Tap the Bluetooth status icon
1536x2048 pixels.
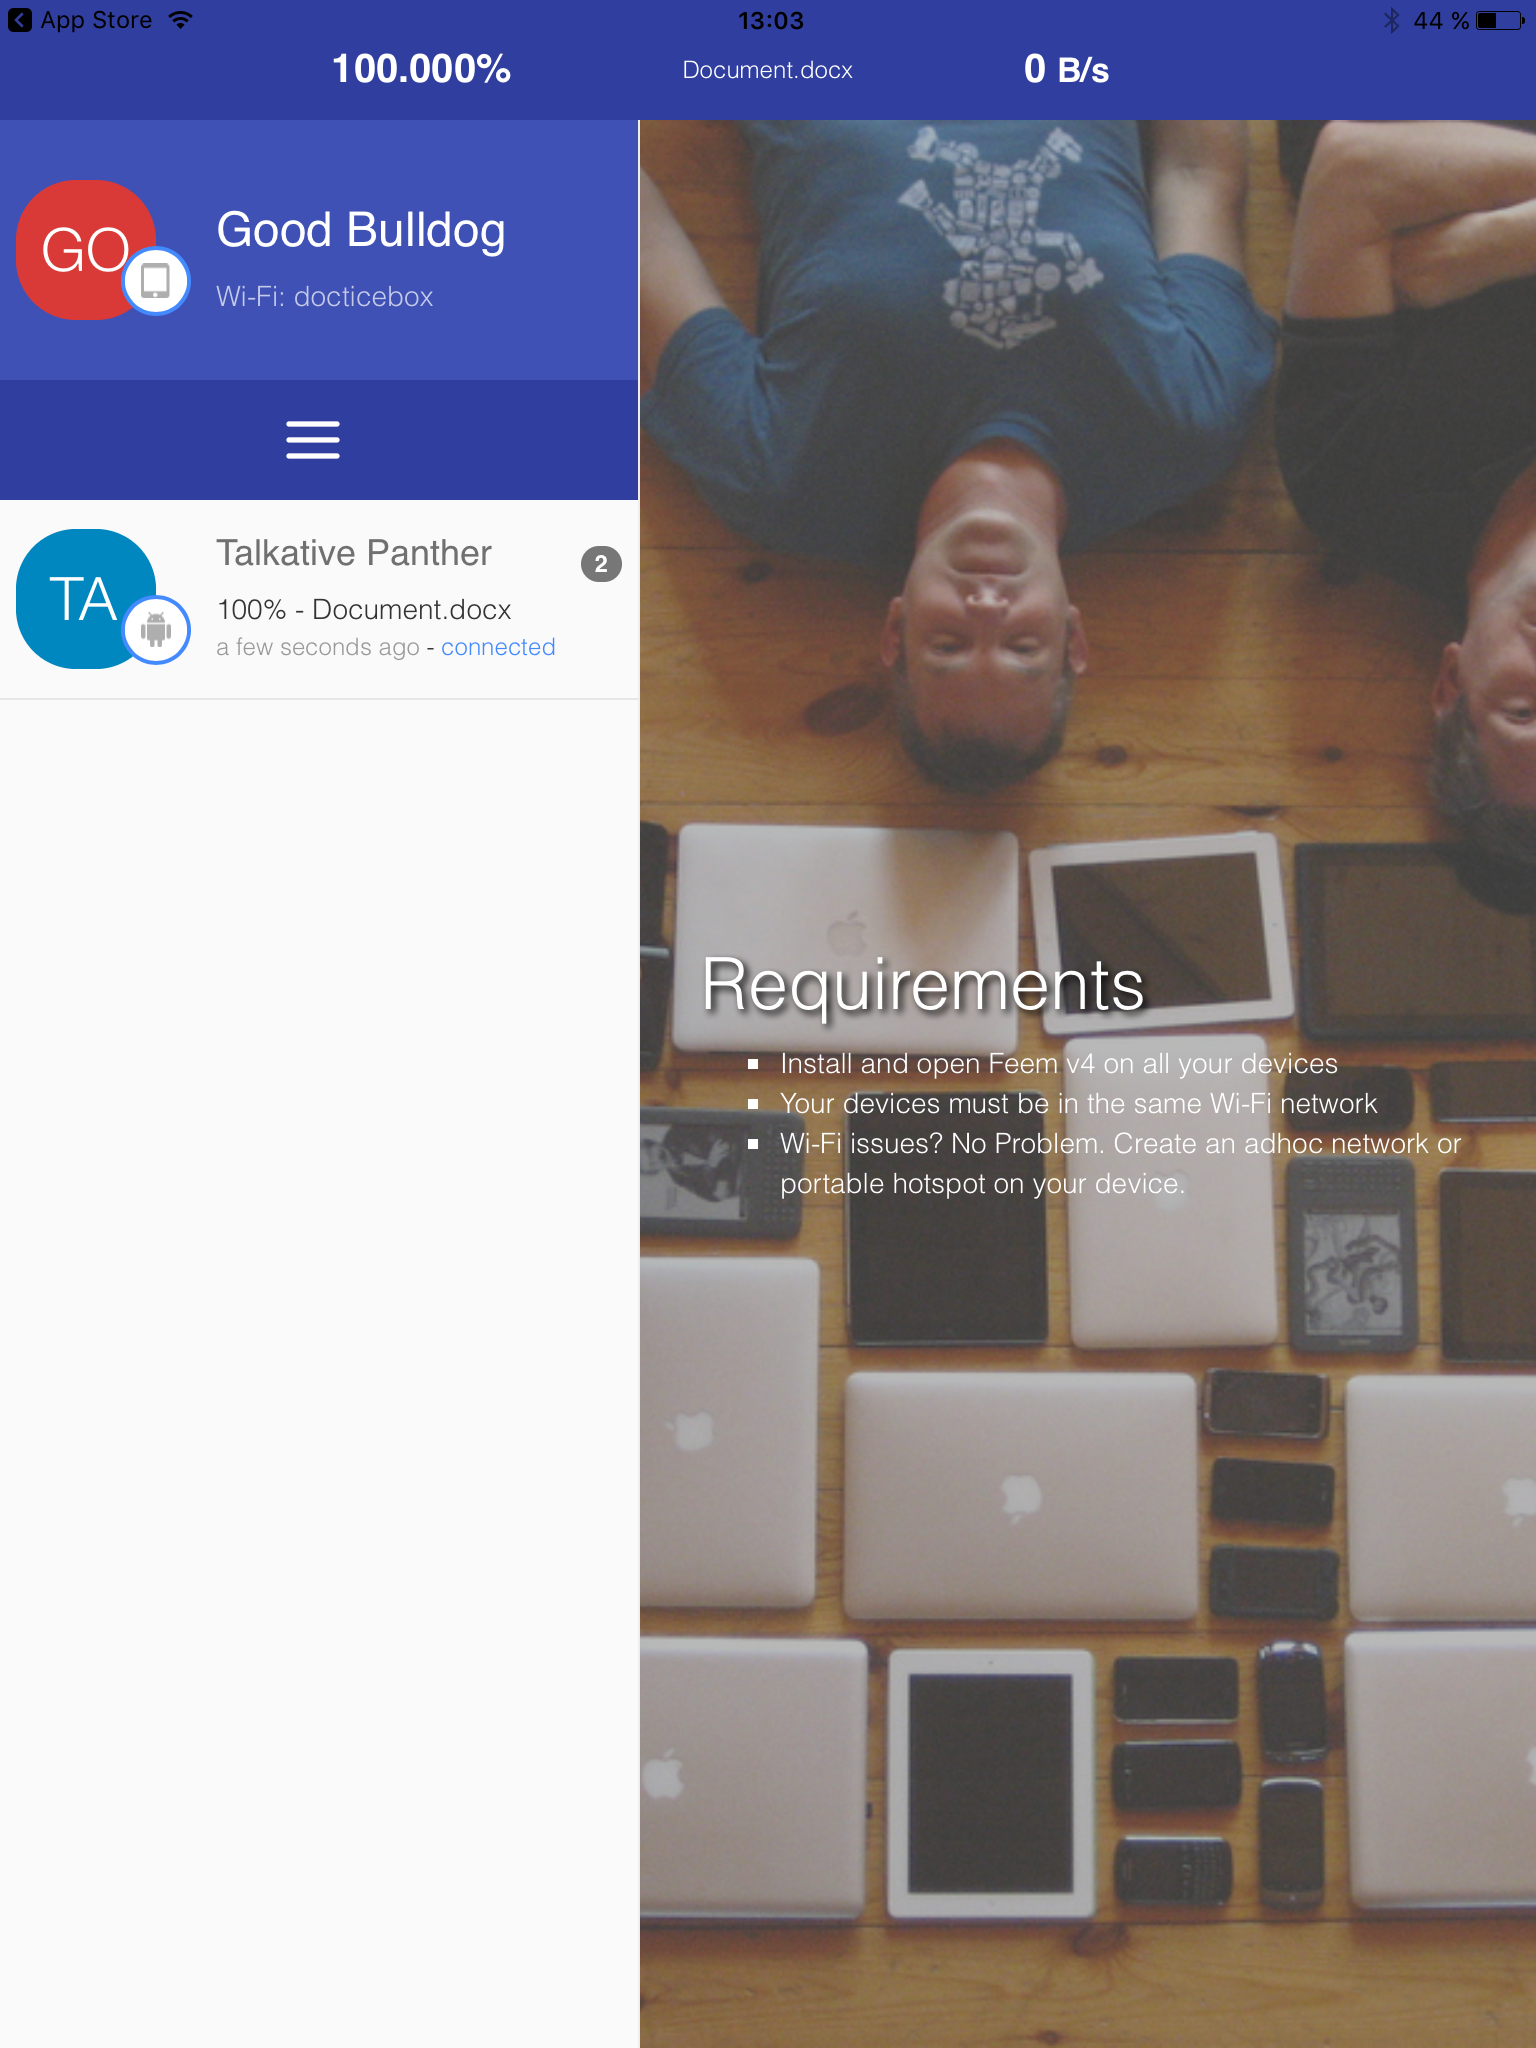(x=1391, y=20)
